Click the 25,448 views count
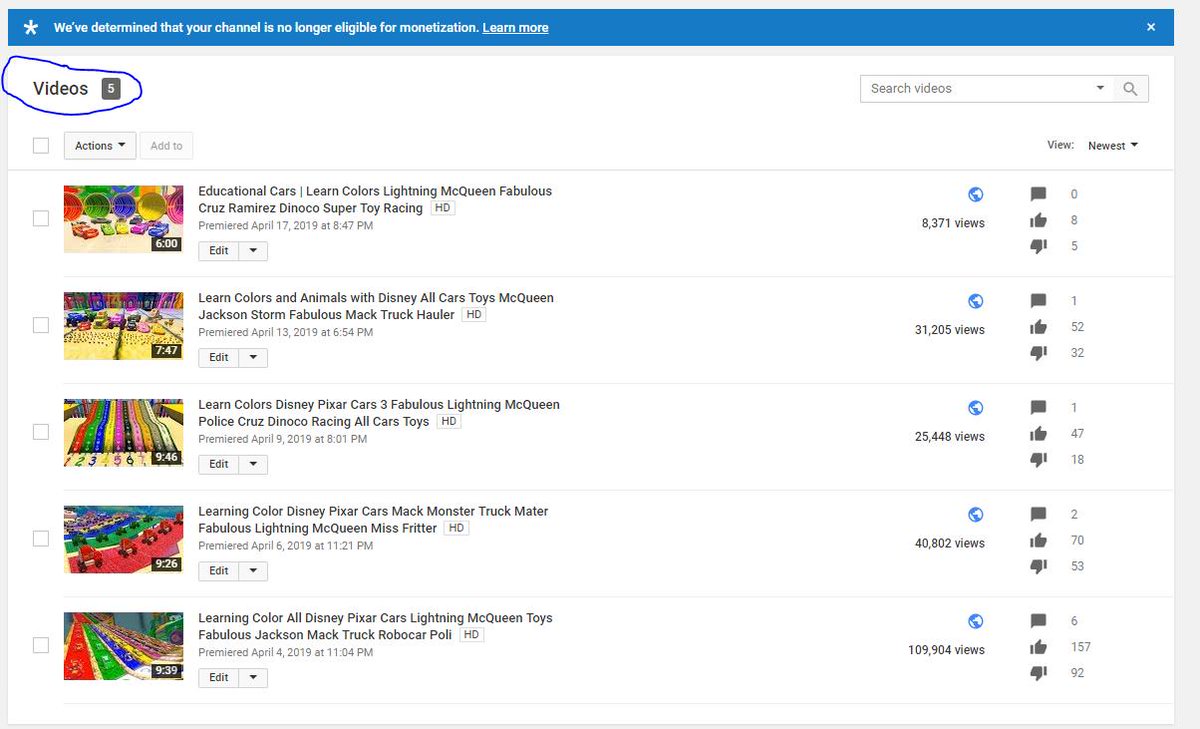The image size is (1200, 729). [x=950, y=437]
